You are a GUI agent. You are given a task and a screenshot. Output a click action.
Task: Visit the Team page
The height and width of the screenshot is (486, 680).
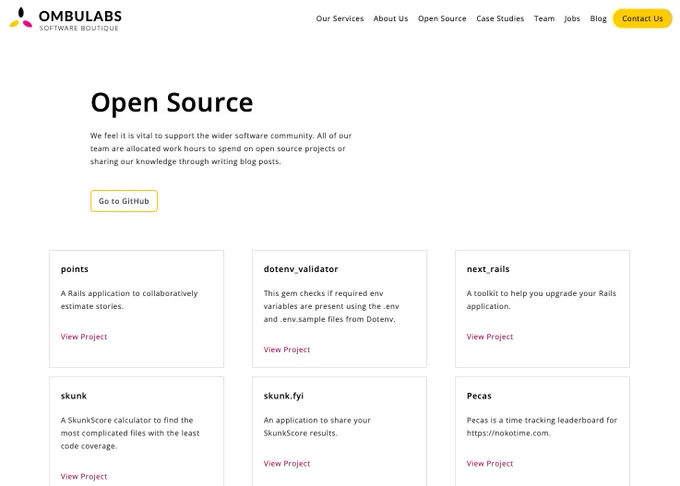pos(544,19)
